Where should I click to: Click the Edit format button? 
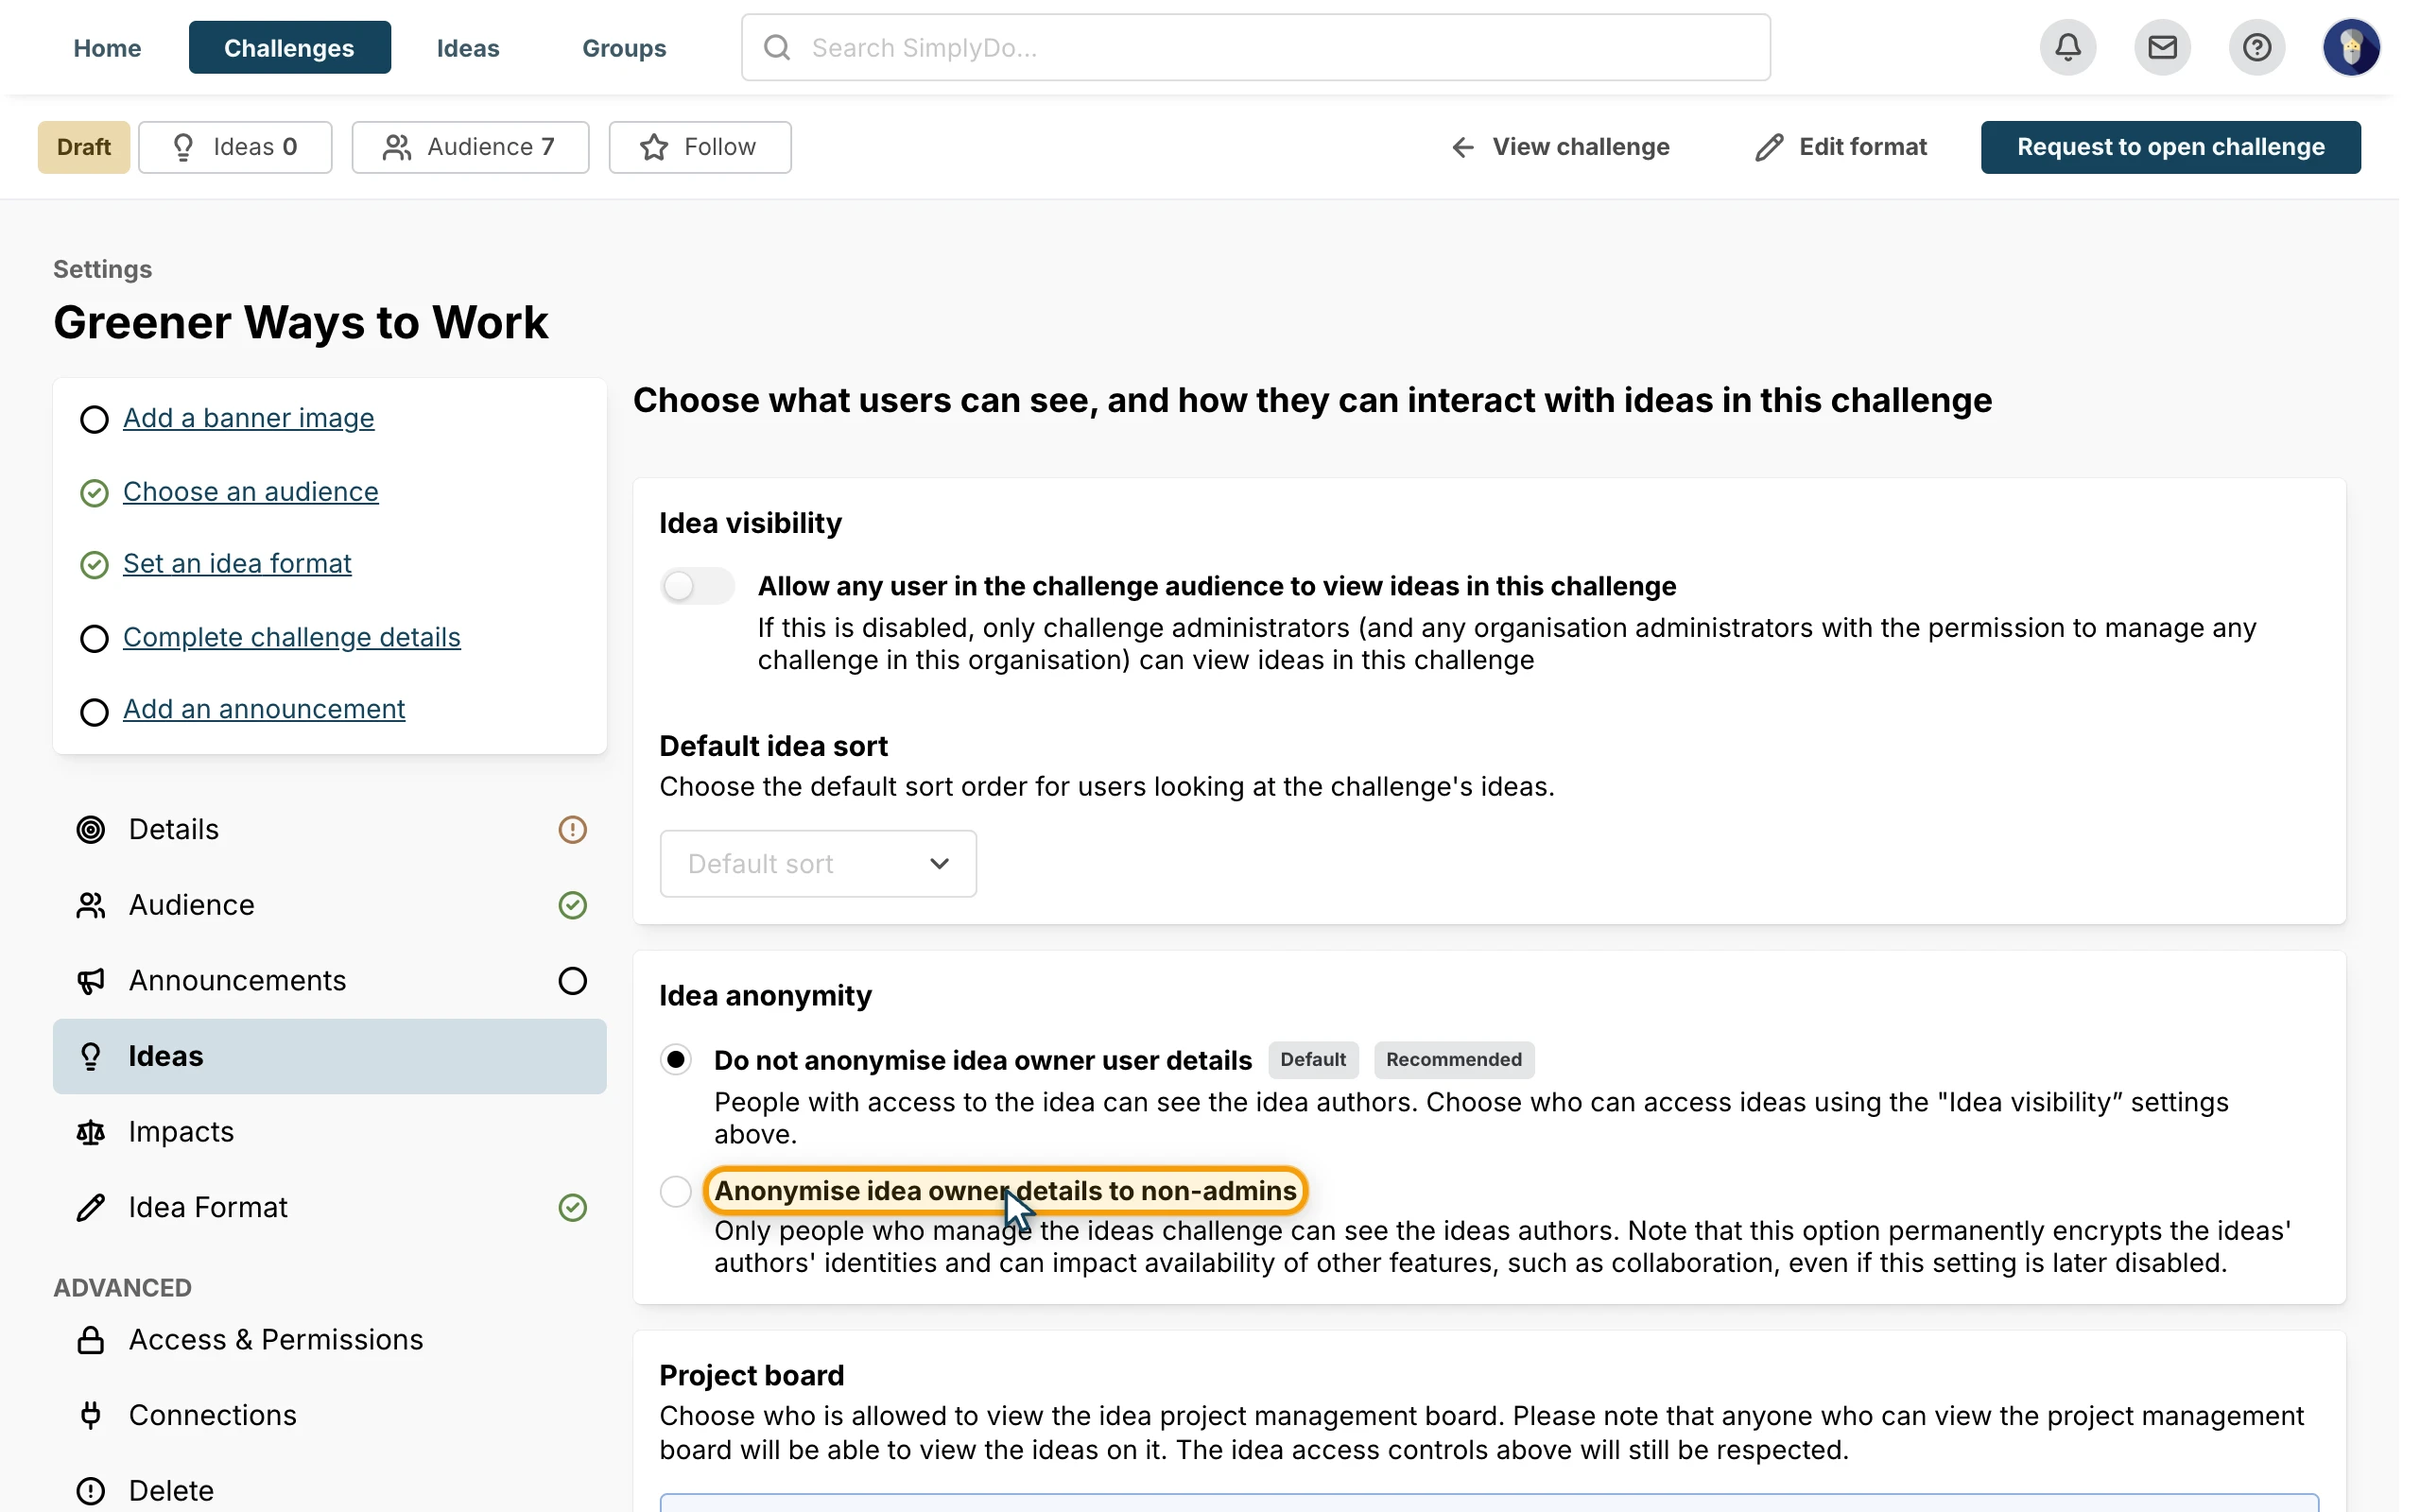click(x=1840, y=147)
